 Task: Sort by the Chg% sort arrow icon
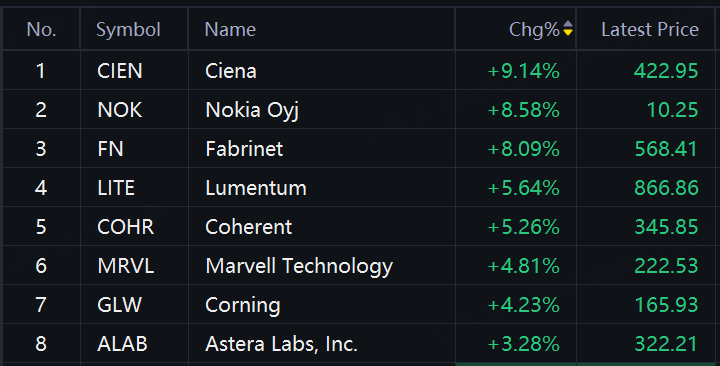click(568, 28)
